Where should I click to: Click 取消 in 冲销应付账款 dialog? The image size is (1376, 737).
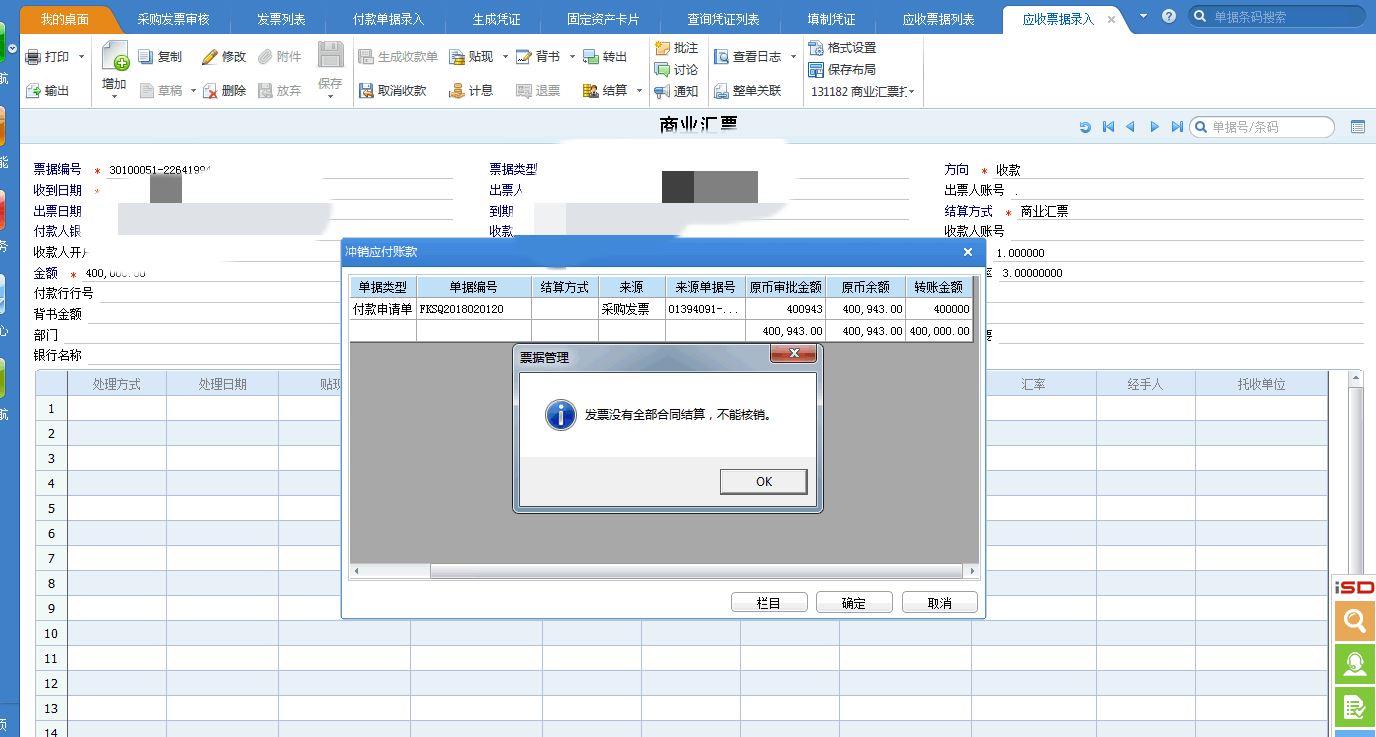(x=940, y=603)
